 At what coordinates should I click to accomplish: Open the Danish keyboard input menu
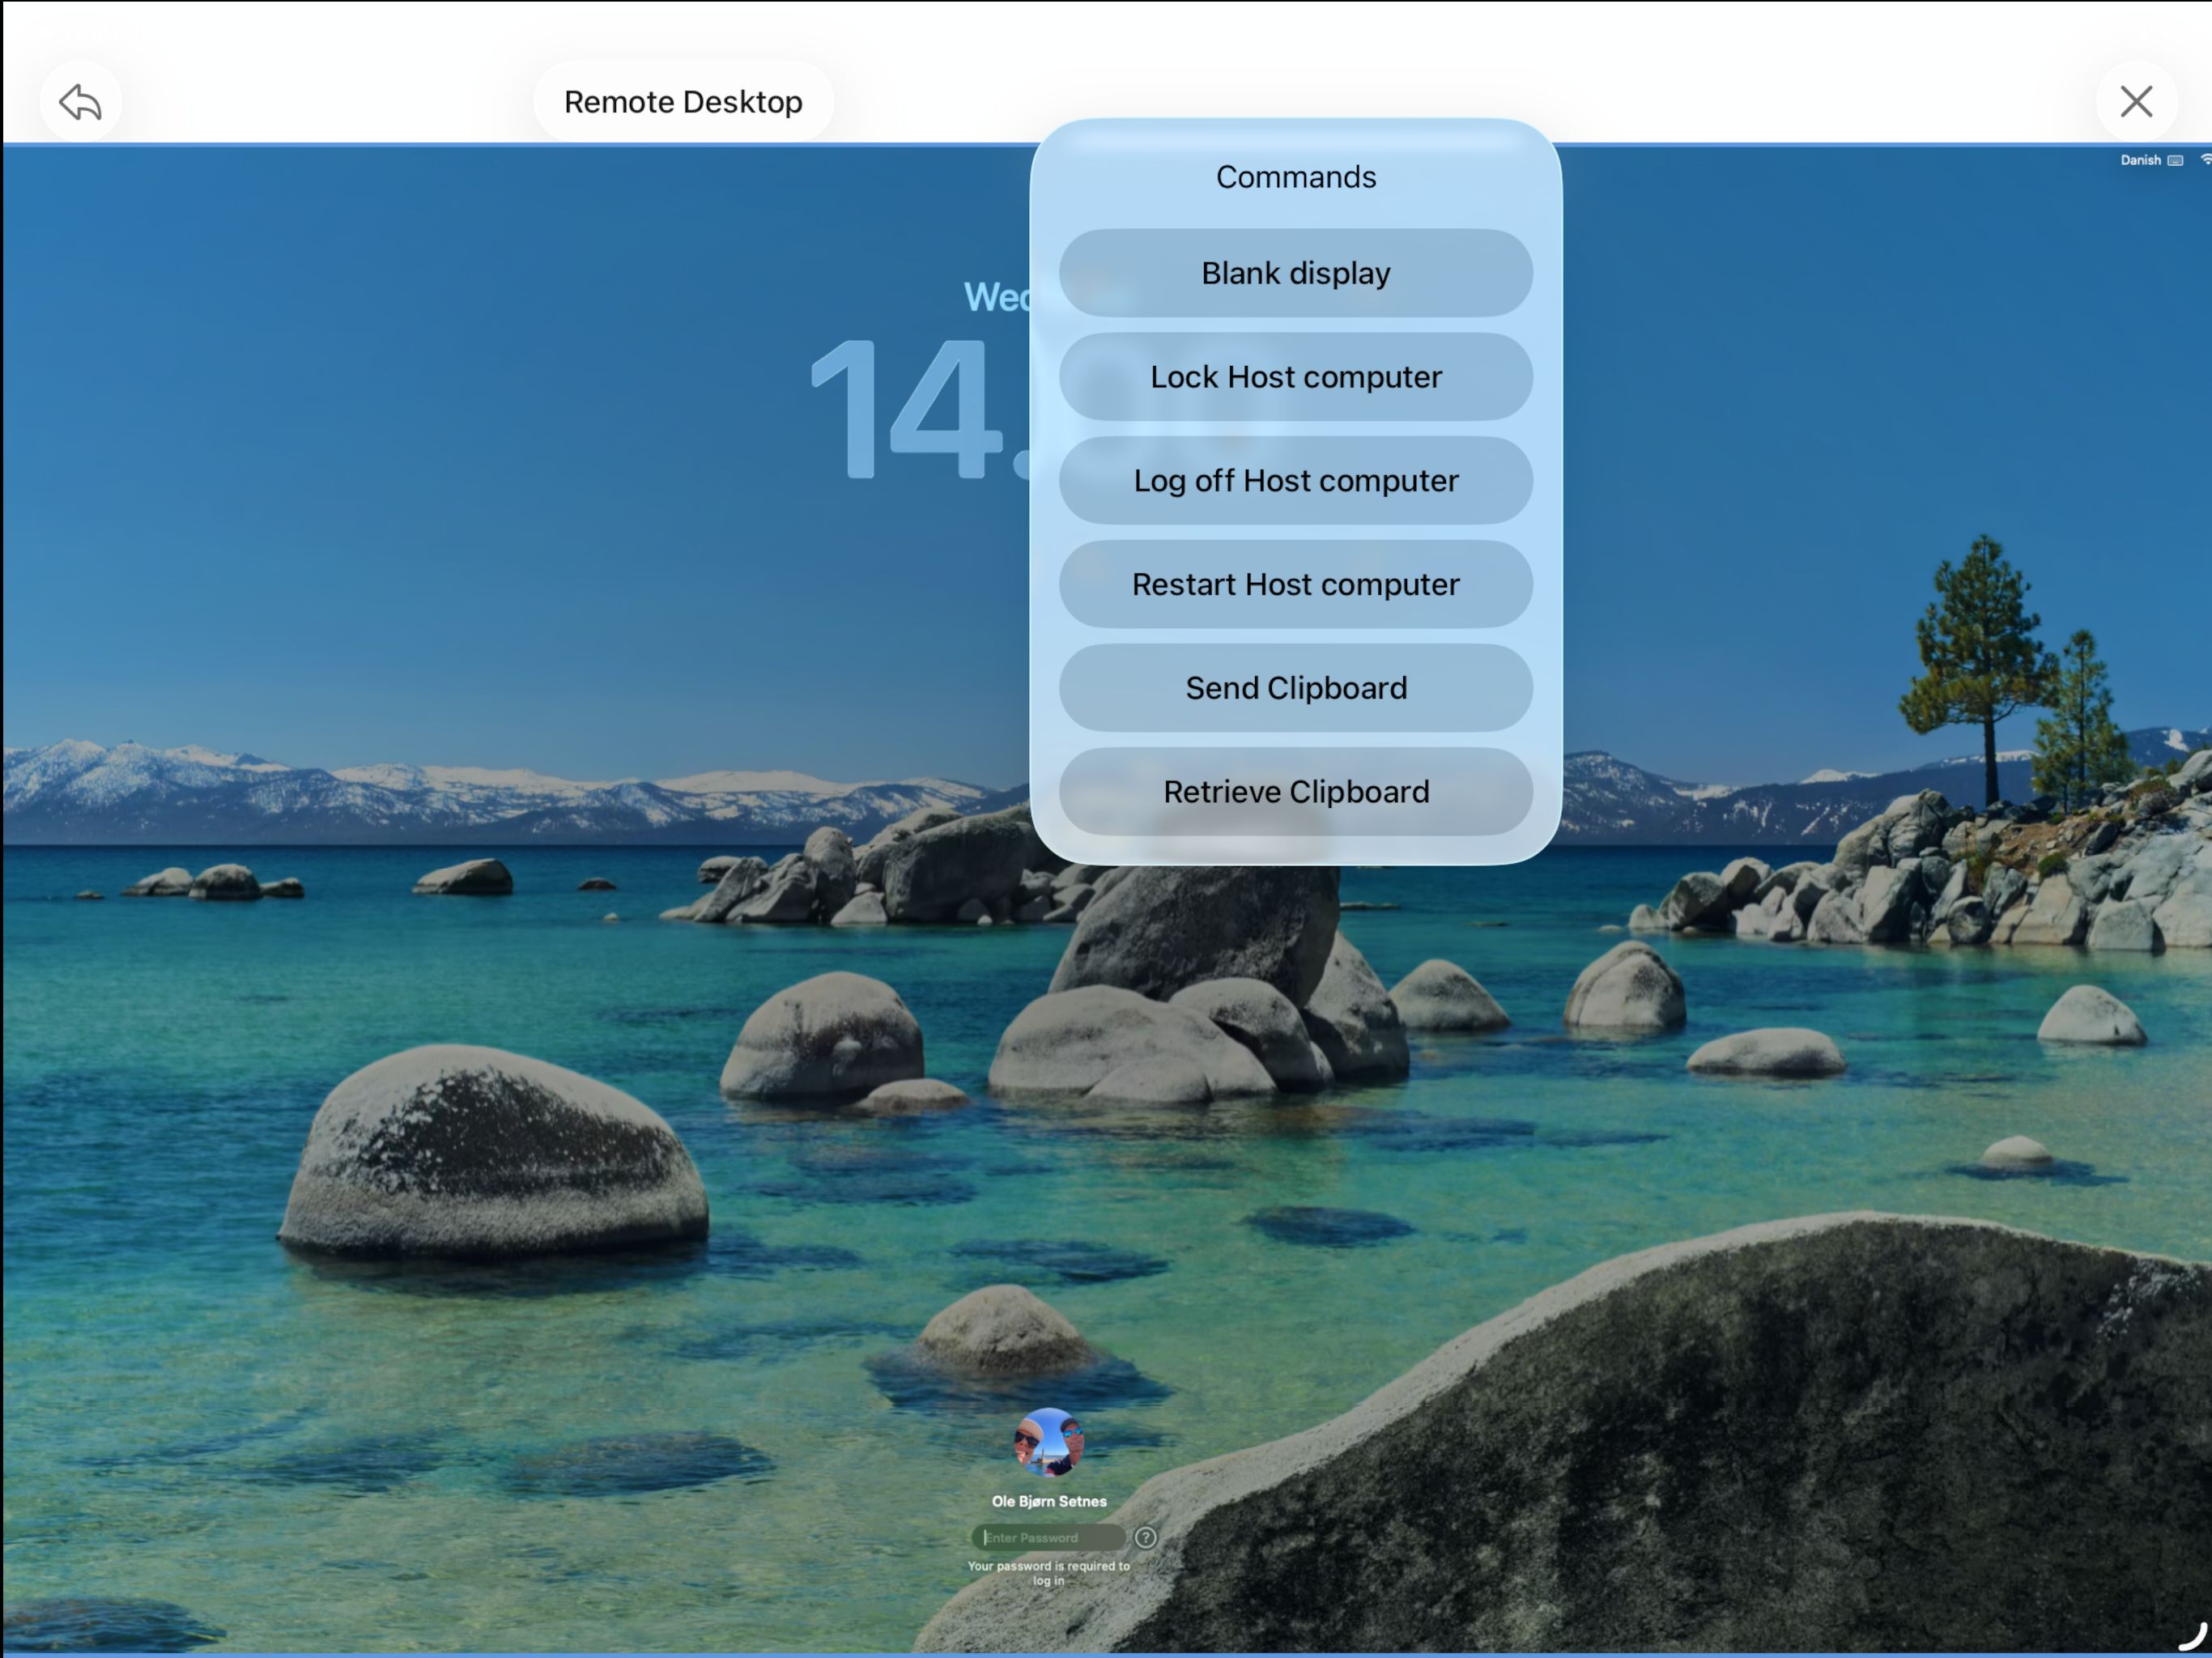click(x=2151, y=160)
